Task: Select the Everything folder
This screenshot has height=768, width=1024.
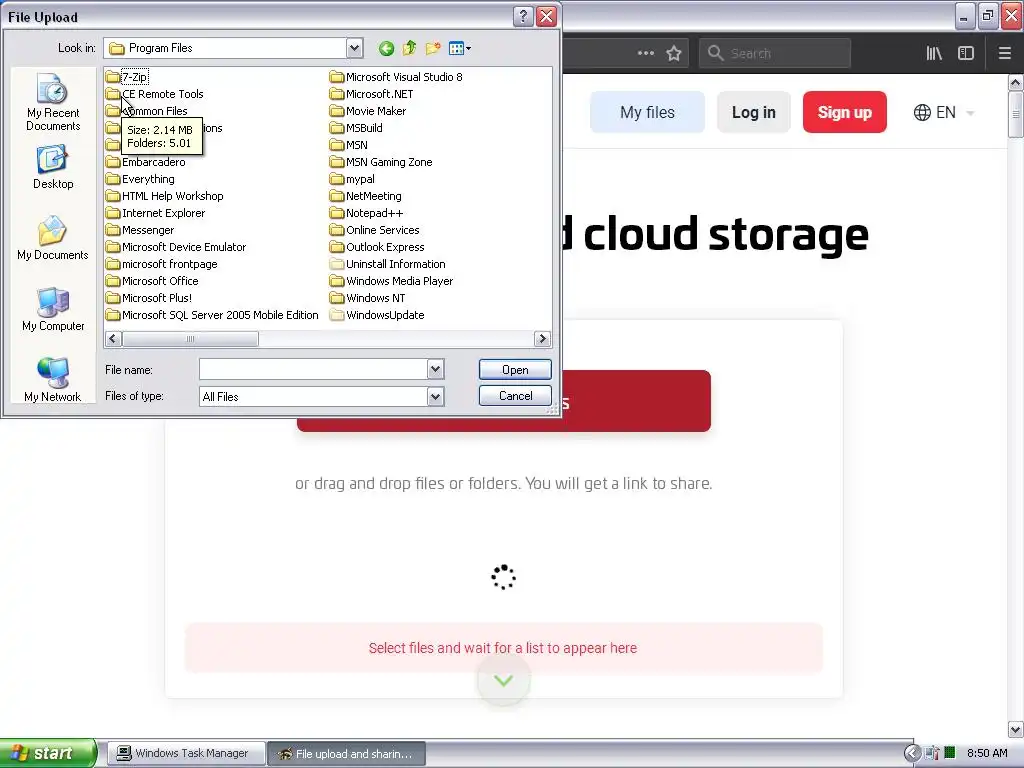Action: pyautogui.click(x=140, y=179)
